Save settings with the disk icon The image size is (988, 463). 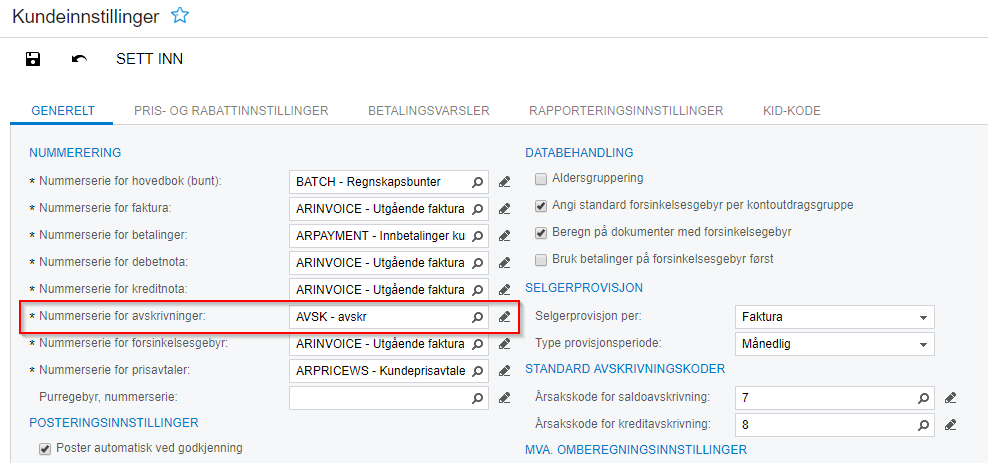coord(33,59)
